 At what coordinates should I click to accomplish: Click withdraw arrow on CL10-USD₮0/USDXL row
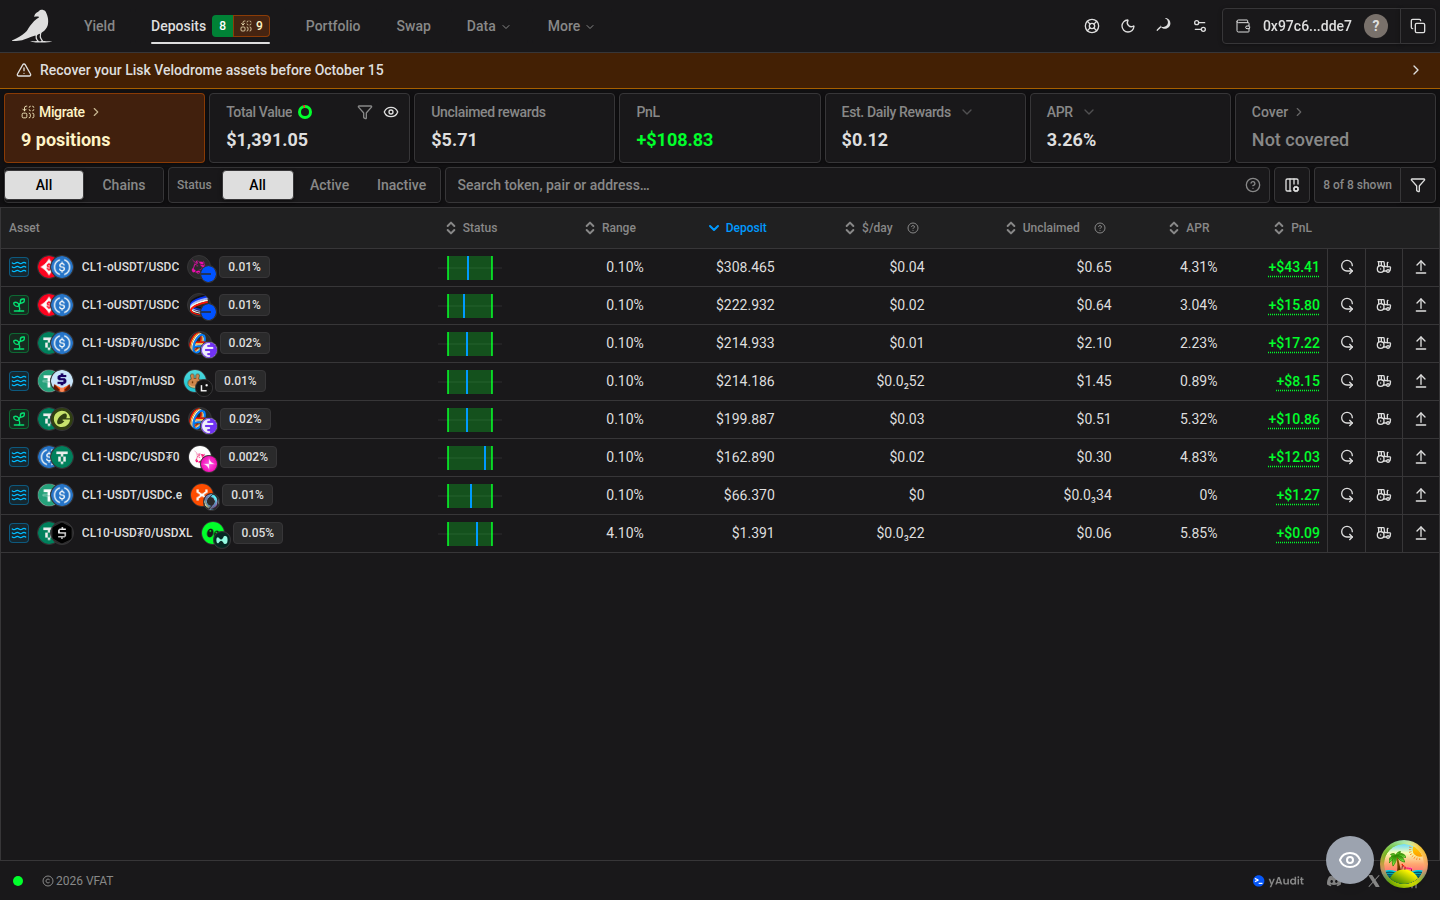tap(1421, 533)
